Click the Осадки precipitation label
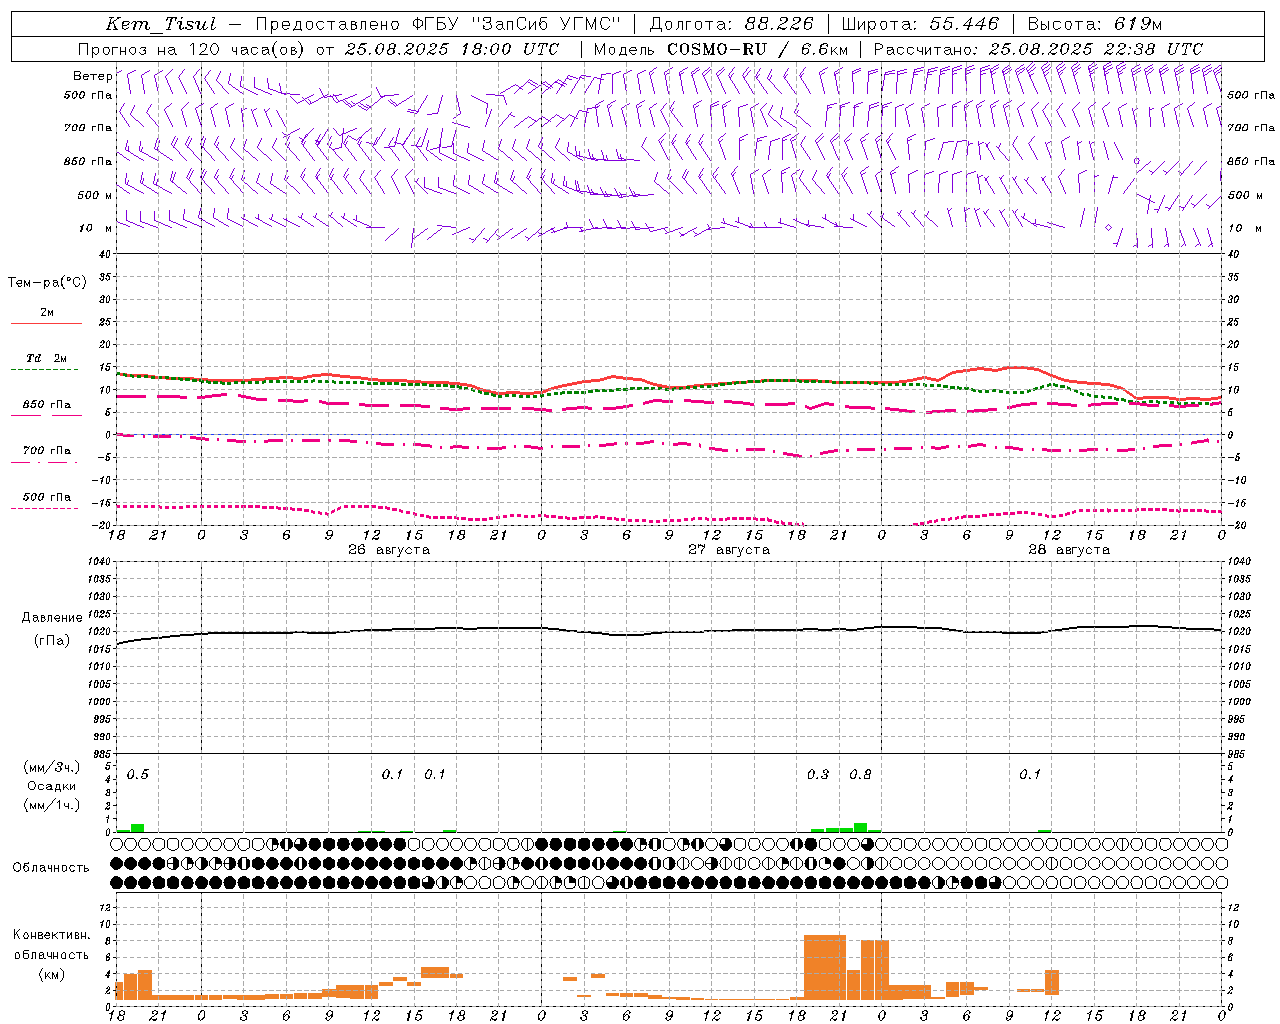This screenshot has height=1024, width=1280. click(x=51, y=786)
